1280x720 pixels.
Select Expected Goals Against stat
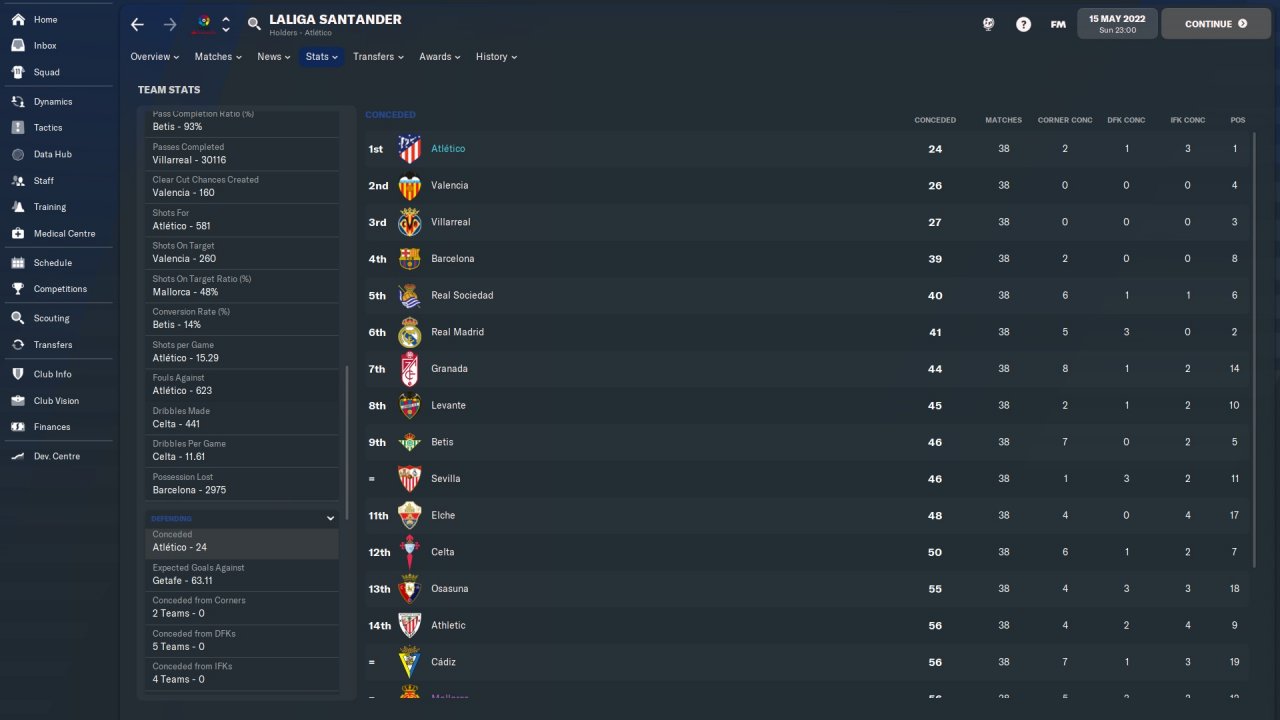(241, 574)
